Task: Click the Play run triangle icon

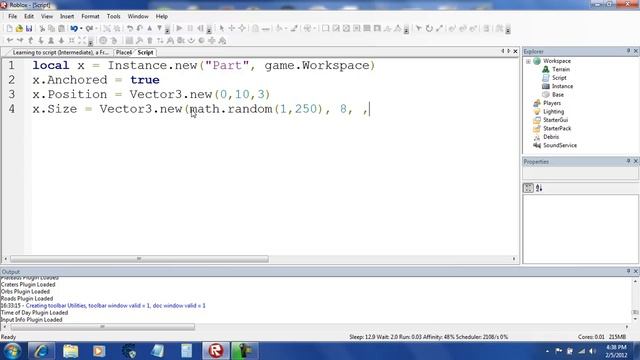Action: tap(179, 29)
